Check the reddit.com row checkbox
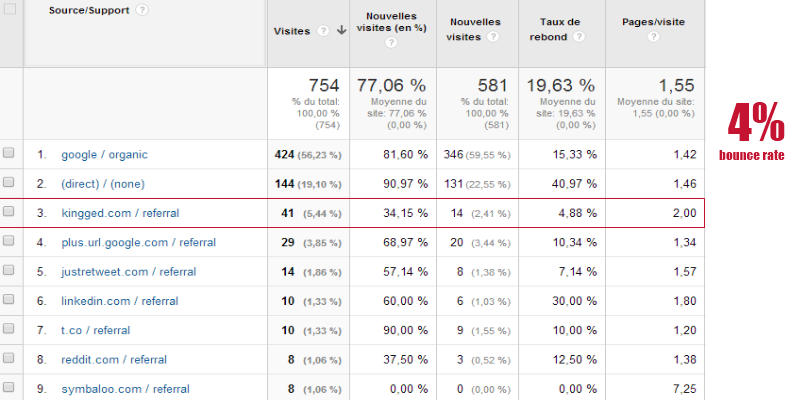This screenshot has height=400, width=800. coord(8,358)
